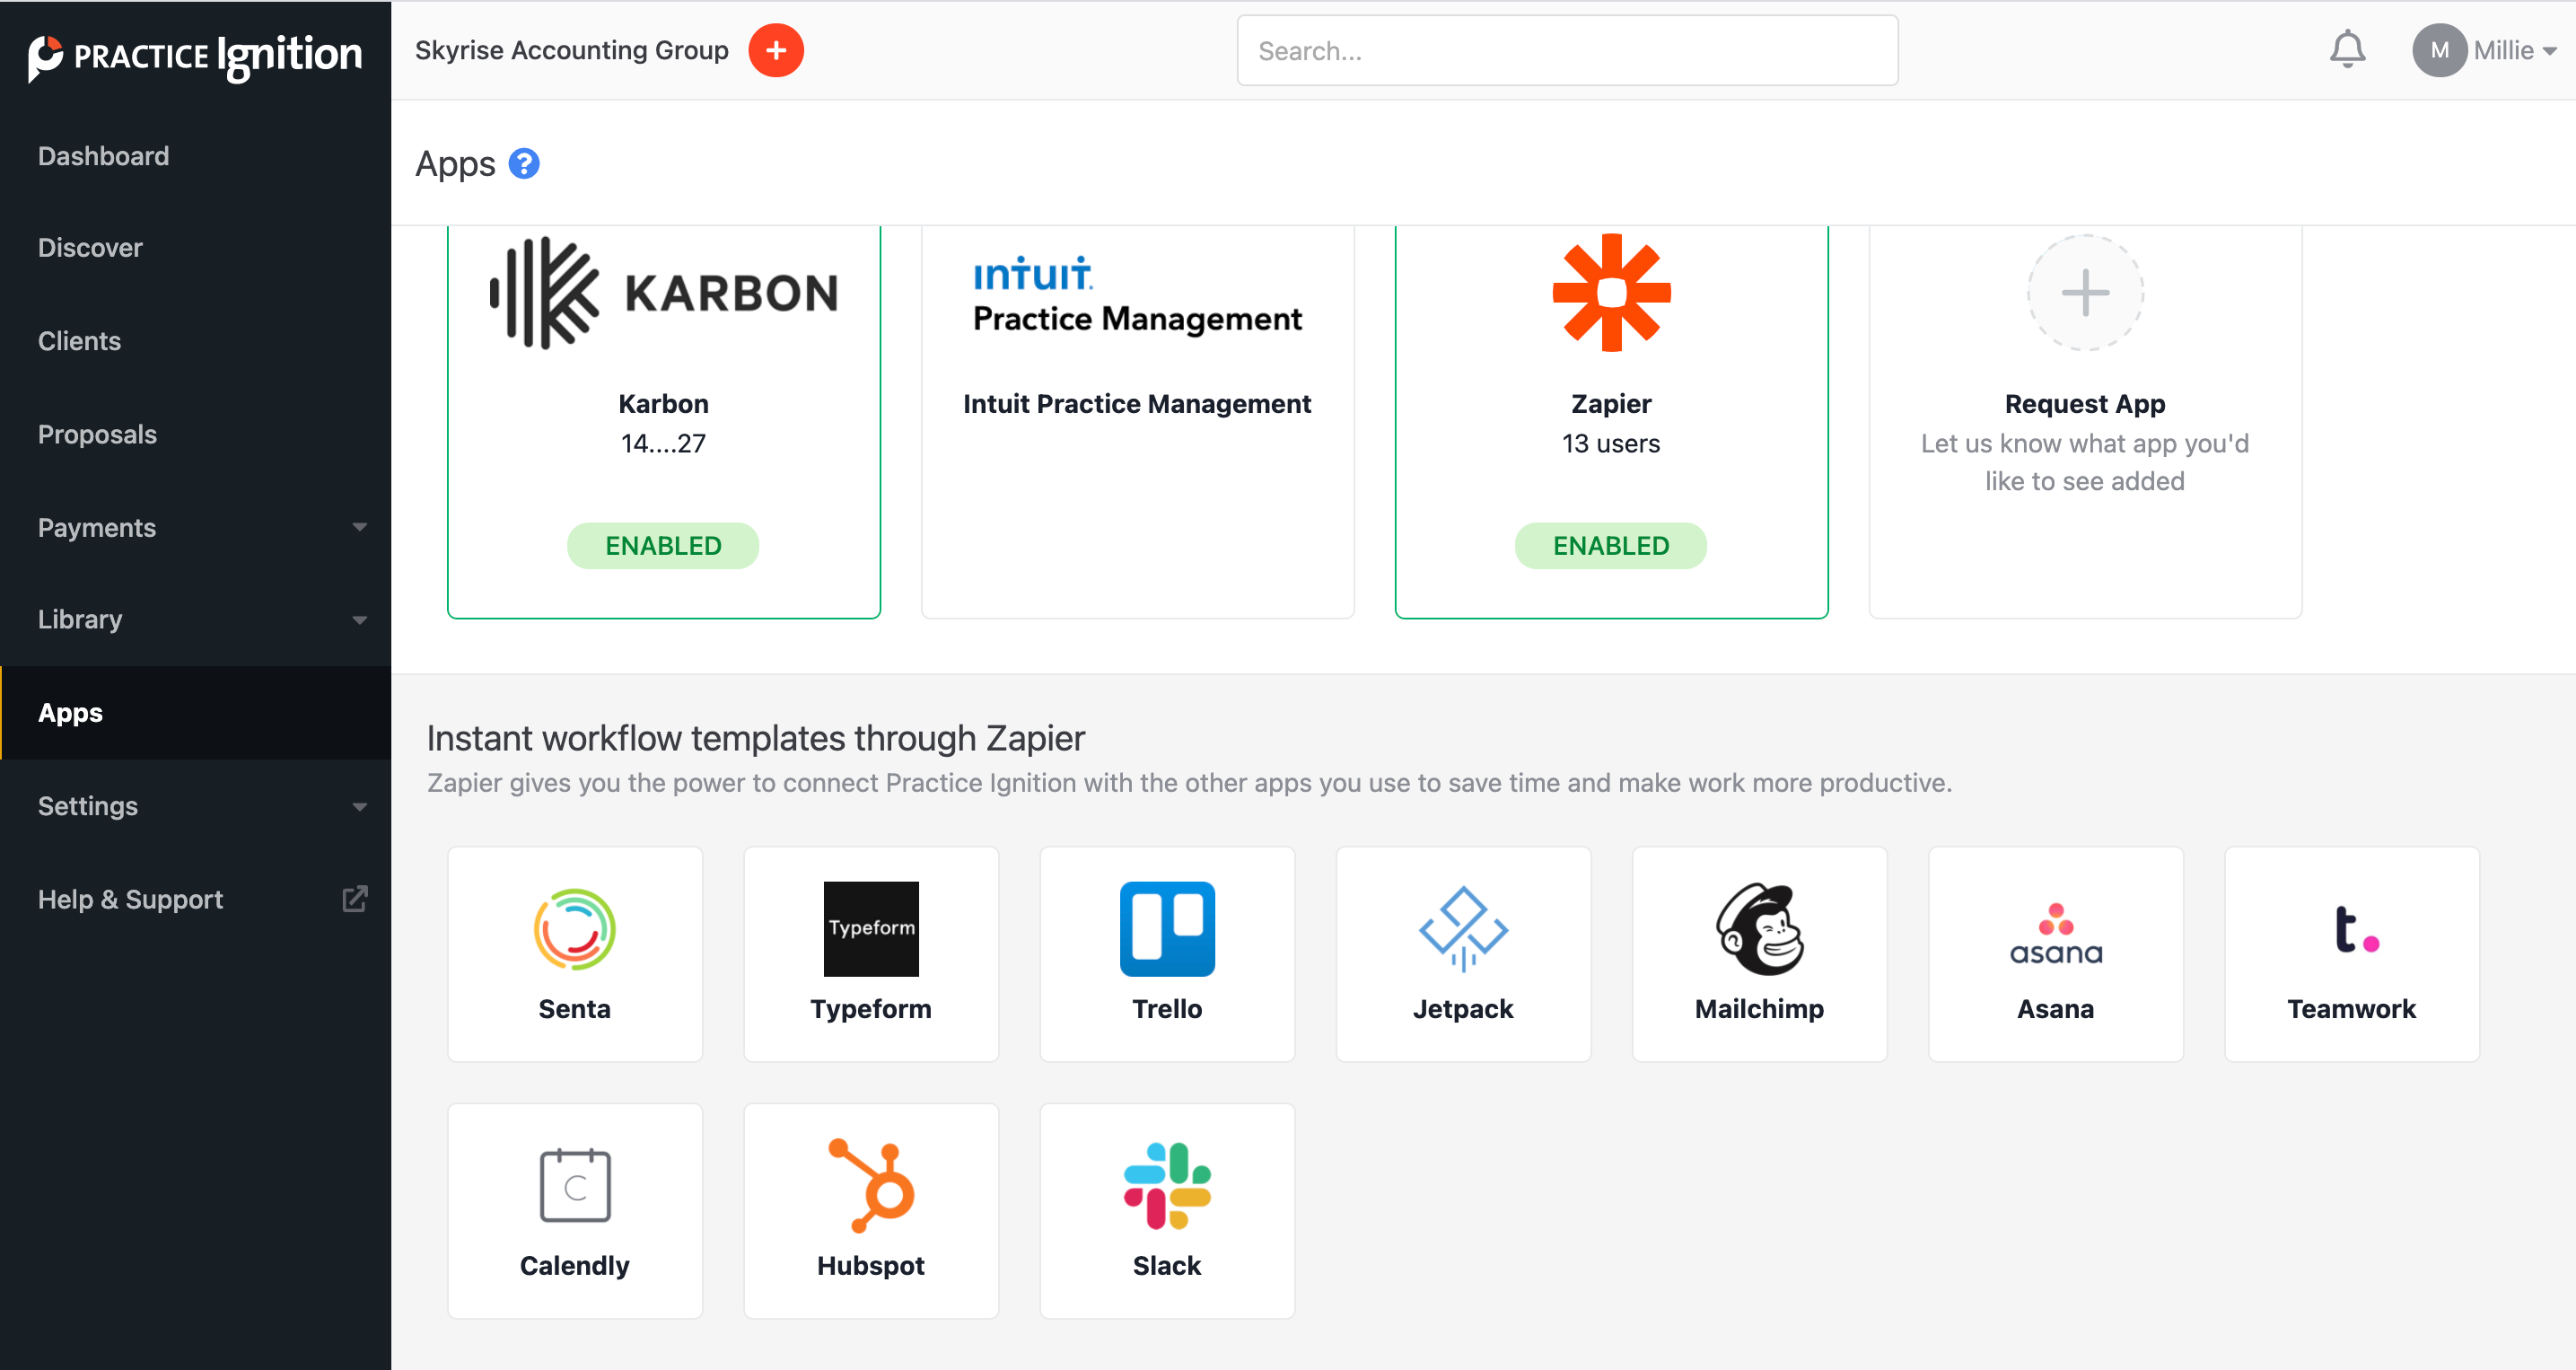The height and width of the screenshot is (1370, 2576).
Task: Click the Apps help question mark icon
Action: click(x=524, y=163)
